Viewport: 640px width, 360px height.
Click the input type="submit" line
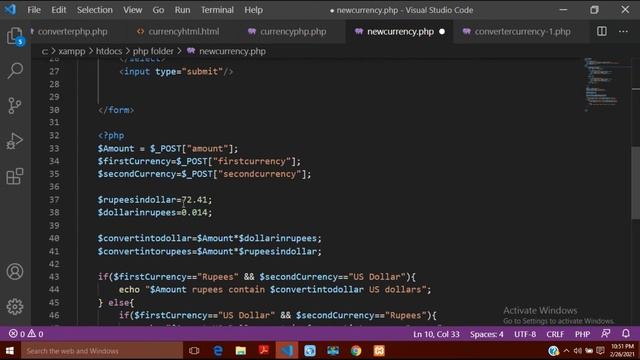tap(176, 71)
